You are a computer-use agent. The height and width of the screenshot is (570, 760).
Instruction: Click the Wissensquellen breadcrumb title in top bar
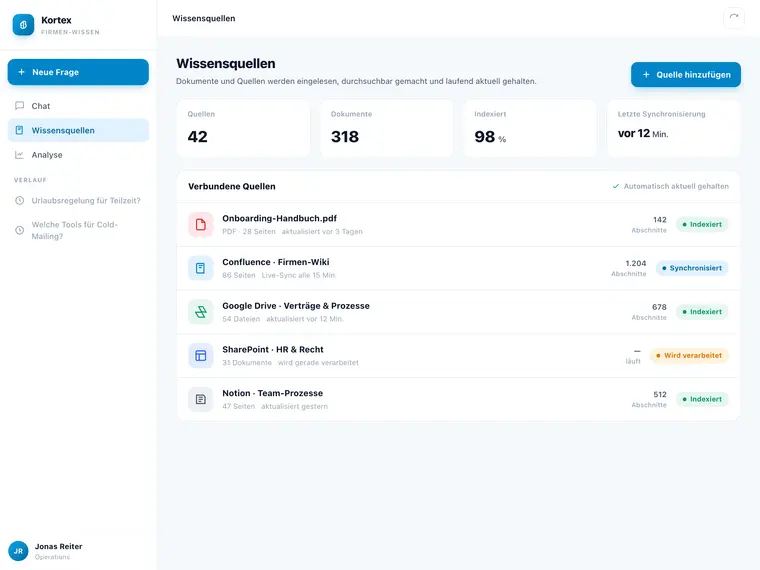pyautogui.click(x=204, y=18)
